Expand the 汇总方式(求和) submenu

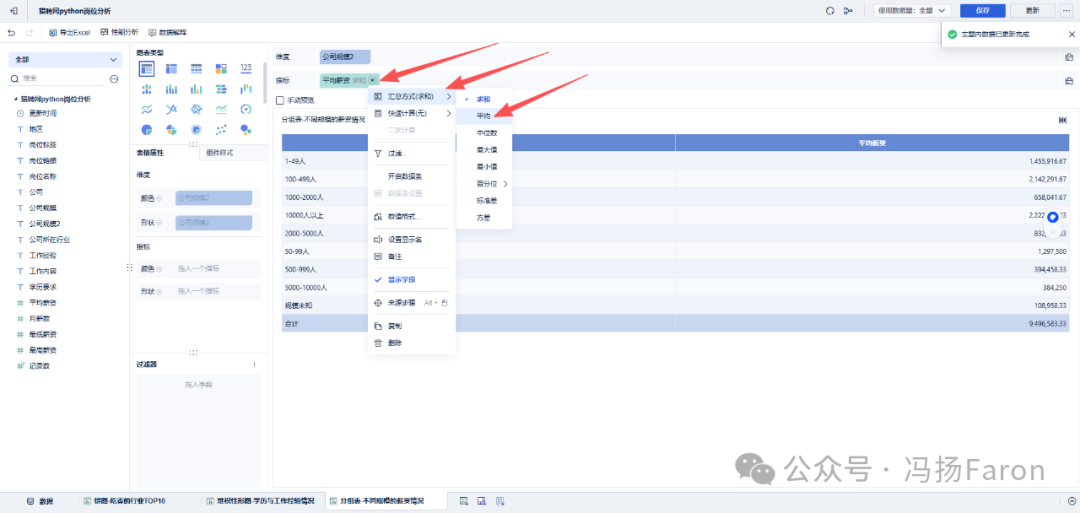(x=411, y=96)
